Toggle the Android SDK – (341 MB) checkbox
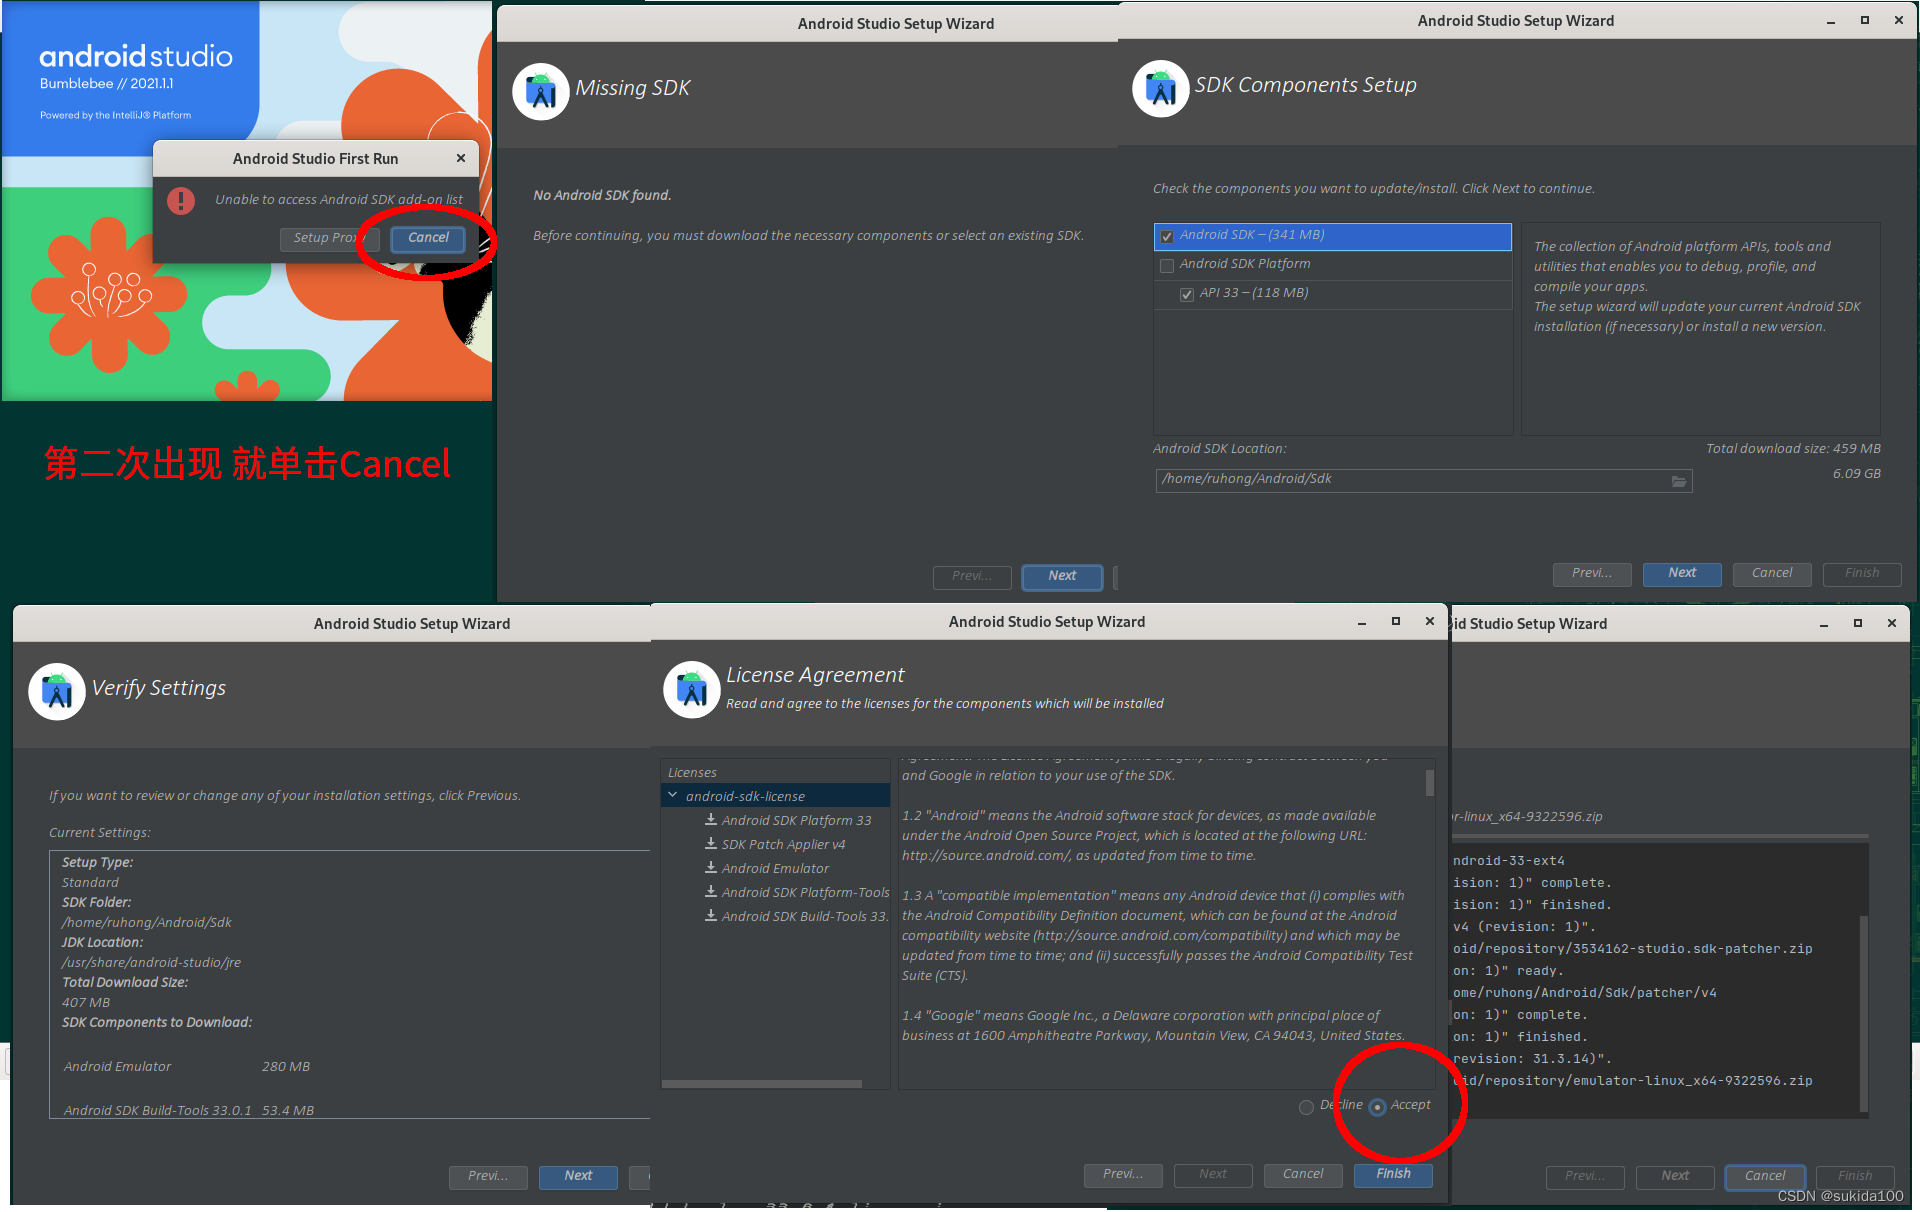The image size is (1920, 1212). 1167,237
